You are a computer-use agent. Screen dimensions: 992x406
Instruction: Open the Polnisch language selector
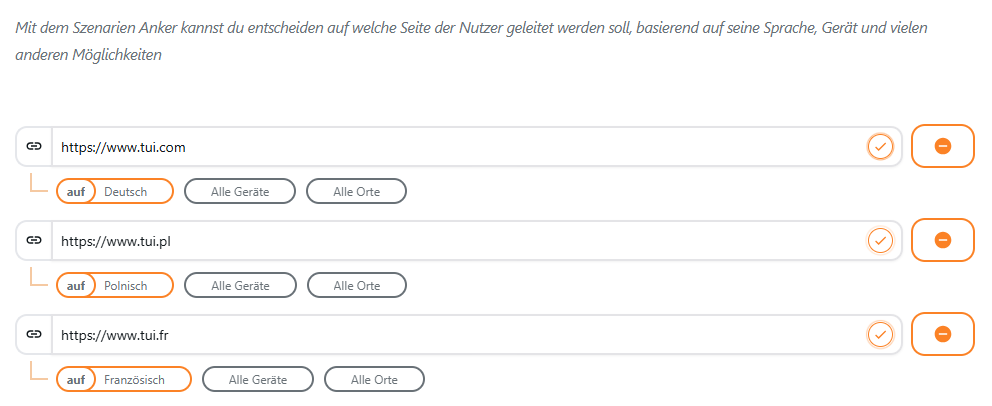coord(132,286)
